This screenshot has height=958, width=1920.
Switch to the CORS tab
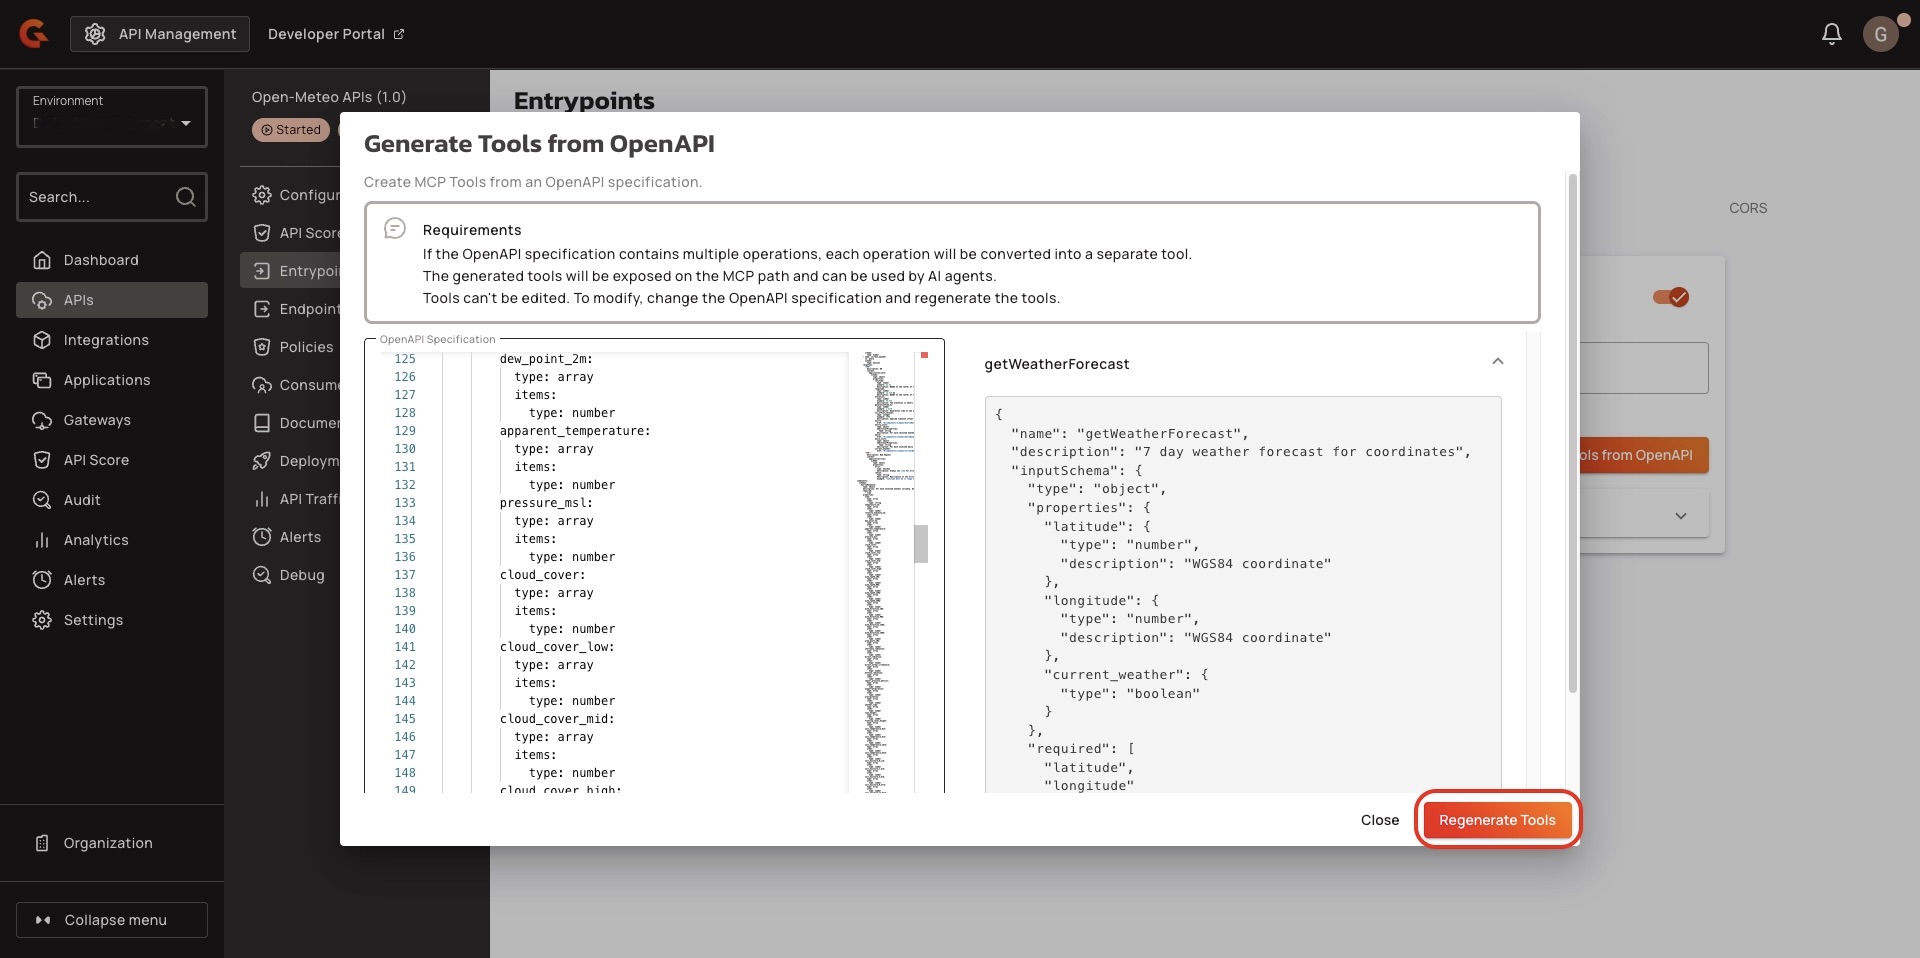(x=1747, y=208)
